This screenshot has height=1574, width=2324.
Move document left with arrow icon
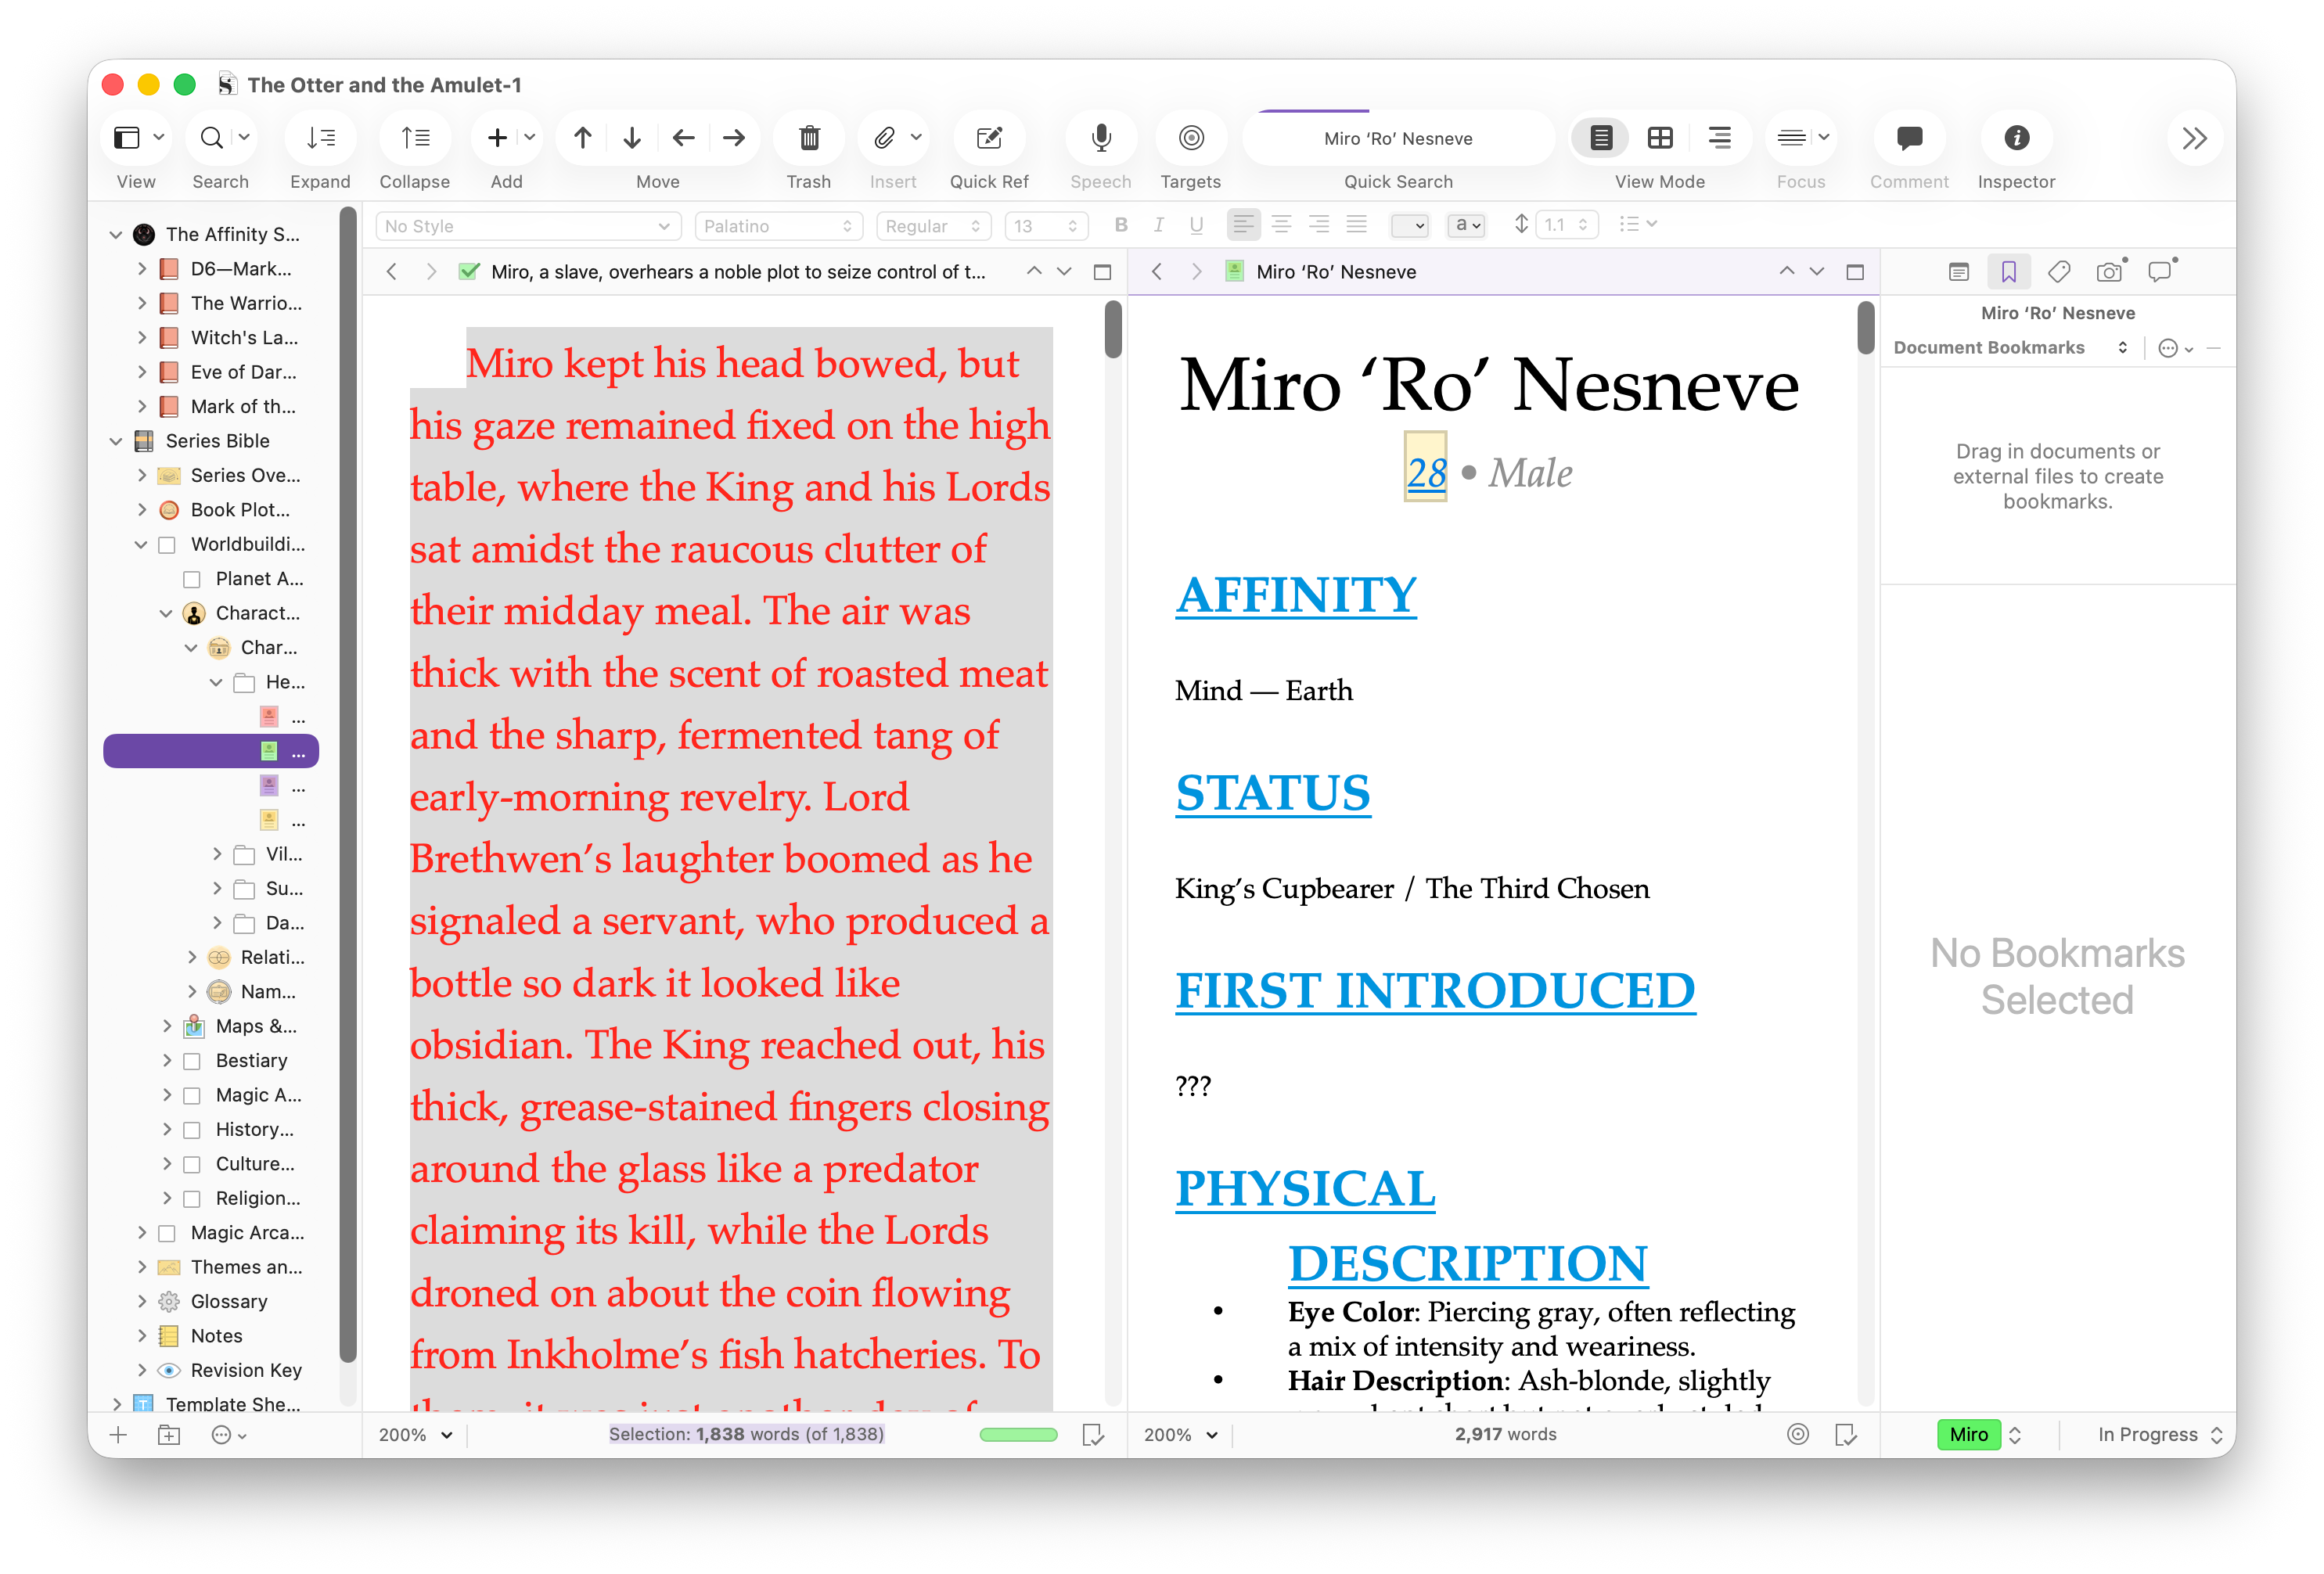(684, 138)
